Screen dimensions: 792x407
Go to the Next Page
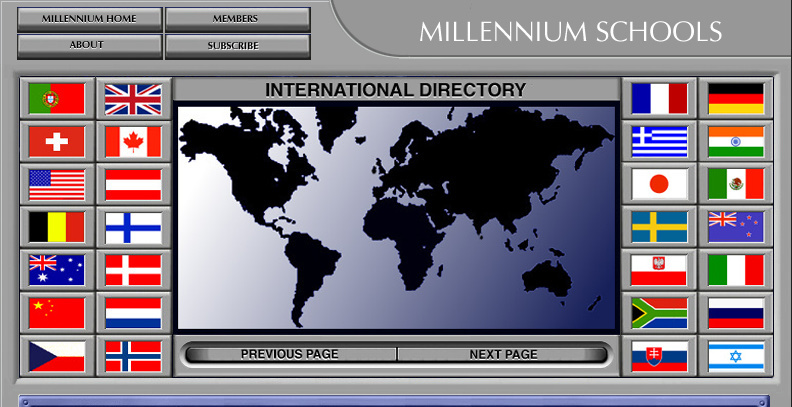503,354
